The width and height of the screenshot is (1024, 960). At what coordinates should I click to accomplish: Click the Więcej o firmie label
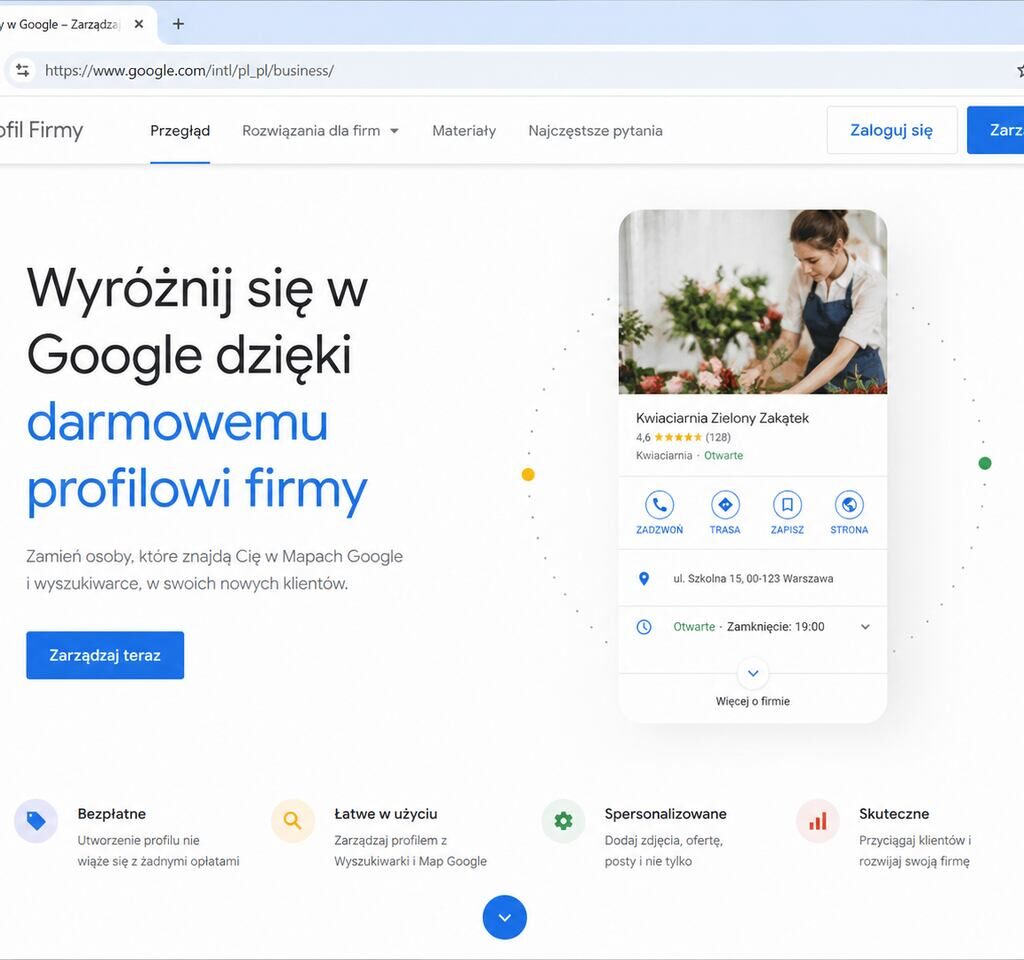(753, 701)
